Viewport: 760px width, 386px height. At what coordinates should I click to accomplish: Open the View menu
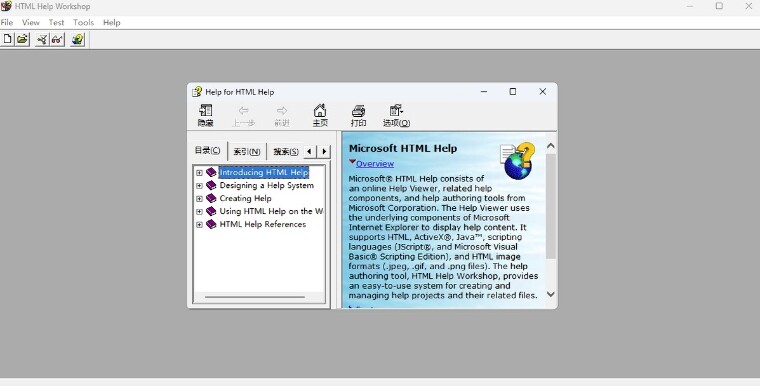click(31, 22)
